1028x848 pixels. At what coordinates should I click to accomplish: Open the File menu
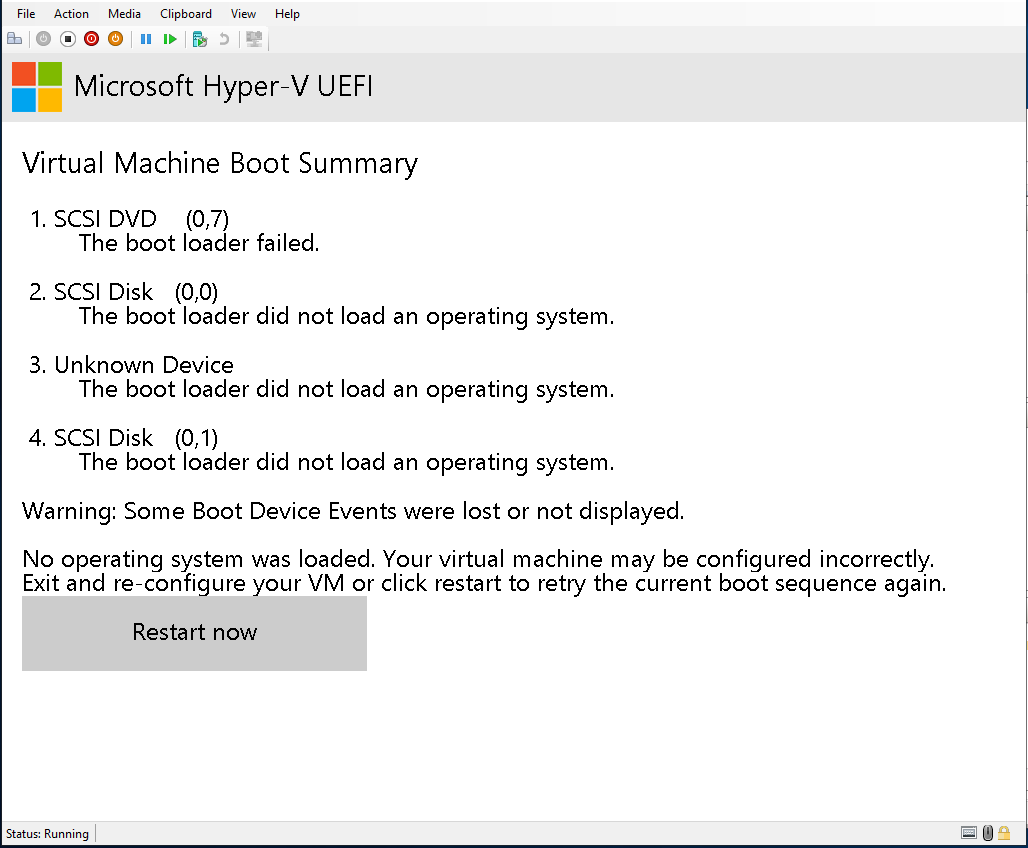coord(26,14)
